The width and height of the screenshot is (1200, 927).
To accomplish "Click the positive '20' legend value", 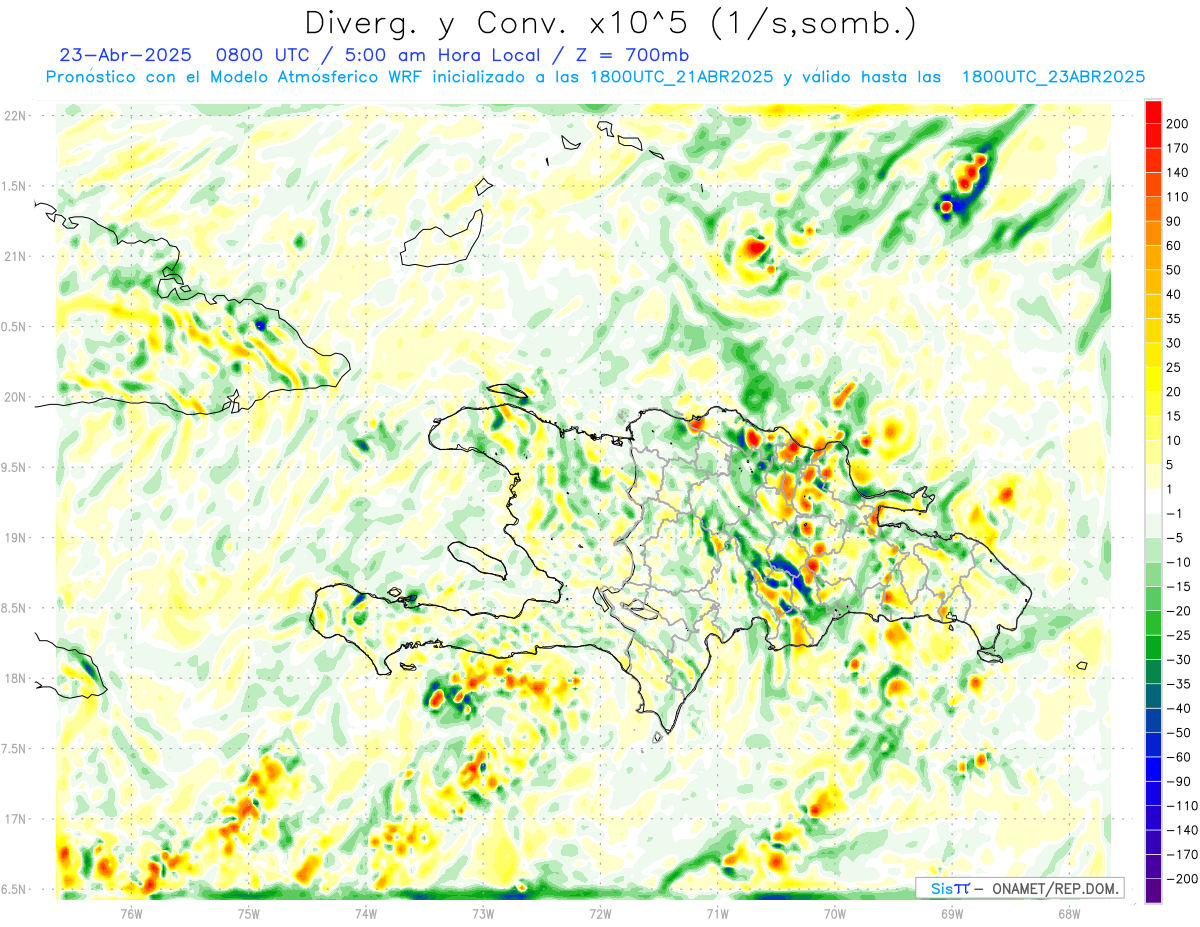I will [1174, 392].
